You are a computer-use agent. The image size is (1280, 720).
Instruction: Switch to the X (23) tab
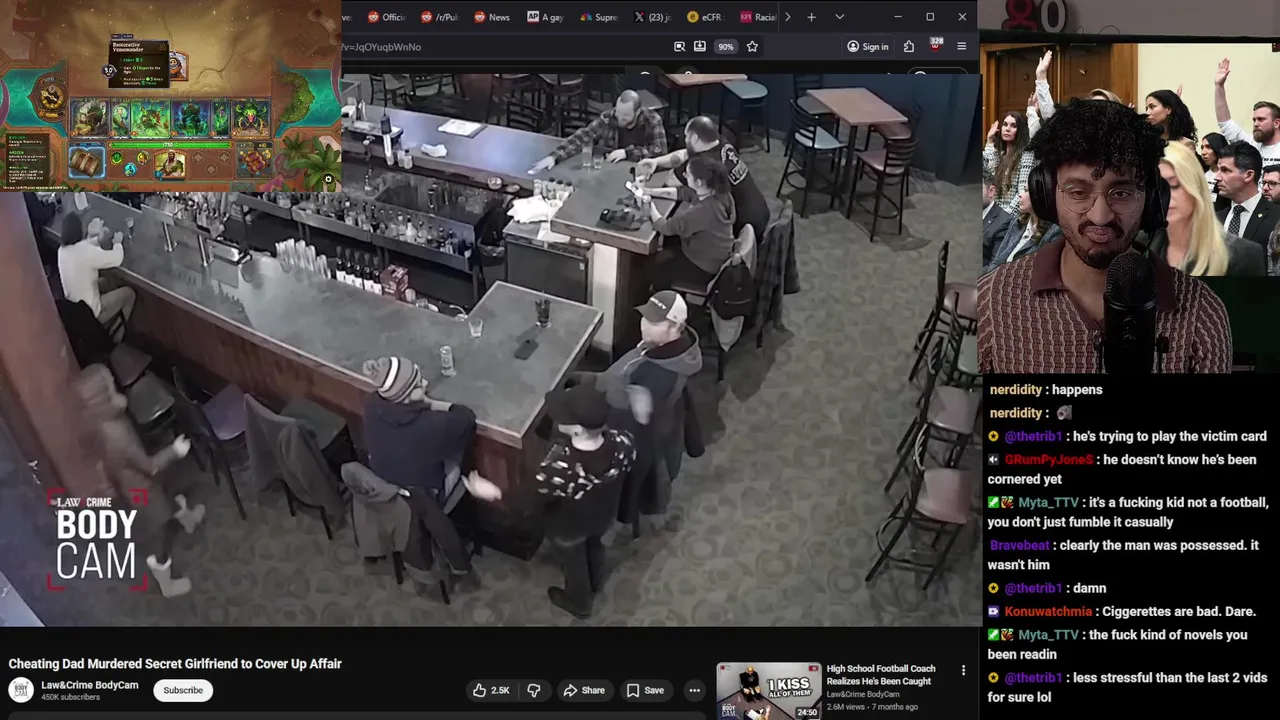click(x=652, y=17)
